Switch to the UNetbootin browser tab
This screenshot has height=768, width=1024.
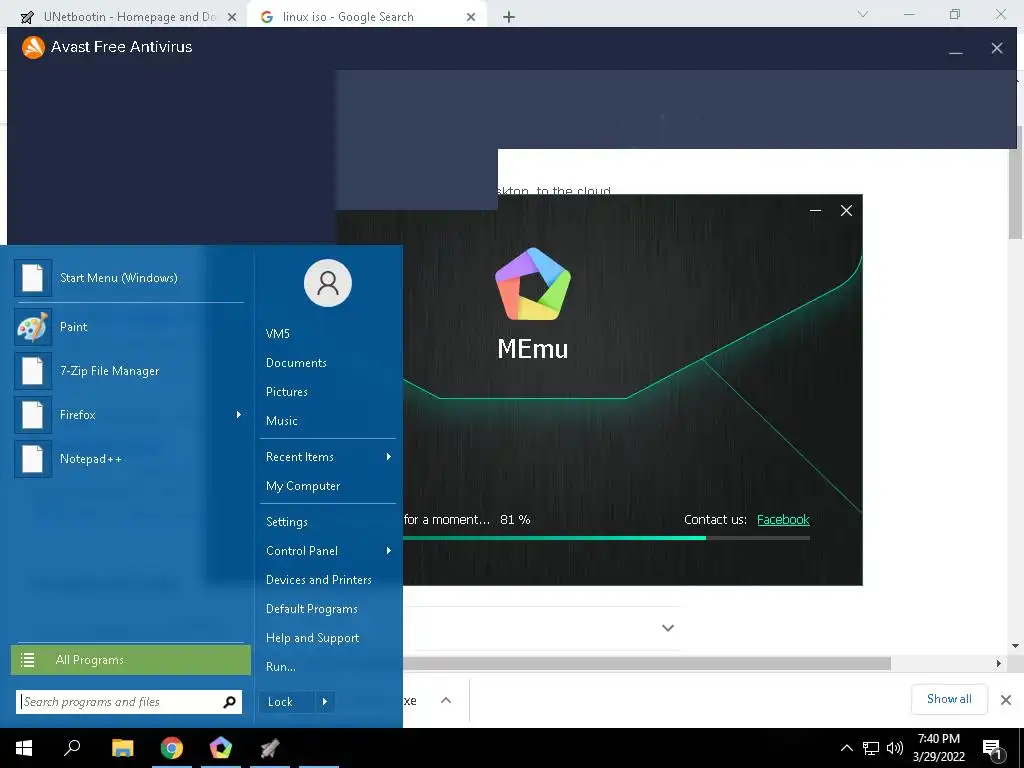(127, 17)
